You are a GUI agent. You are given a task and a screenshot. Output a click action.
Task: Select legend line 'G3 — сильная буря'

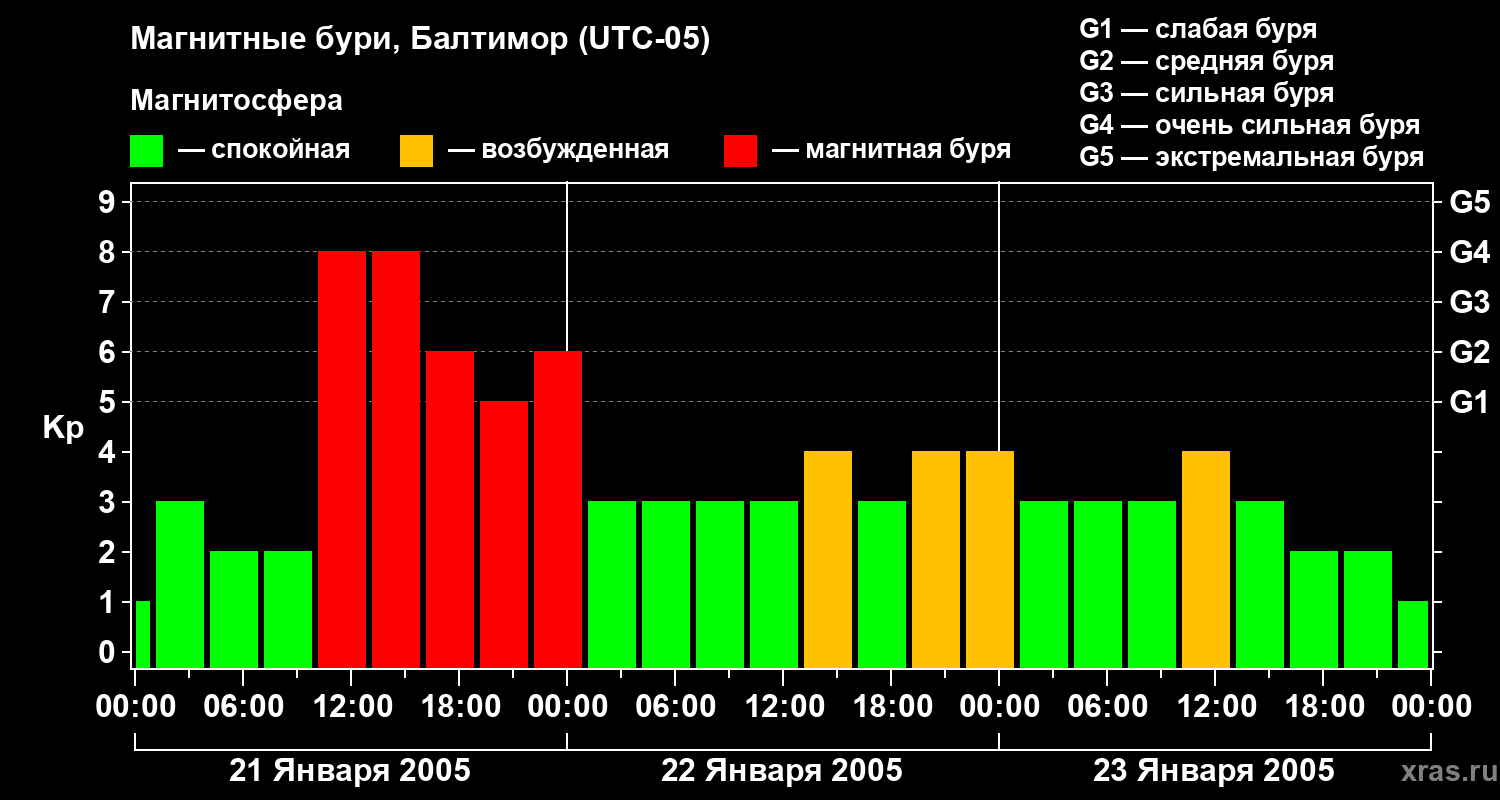click(1207, 93)
